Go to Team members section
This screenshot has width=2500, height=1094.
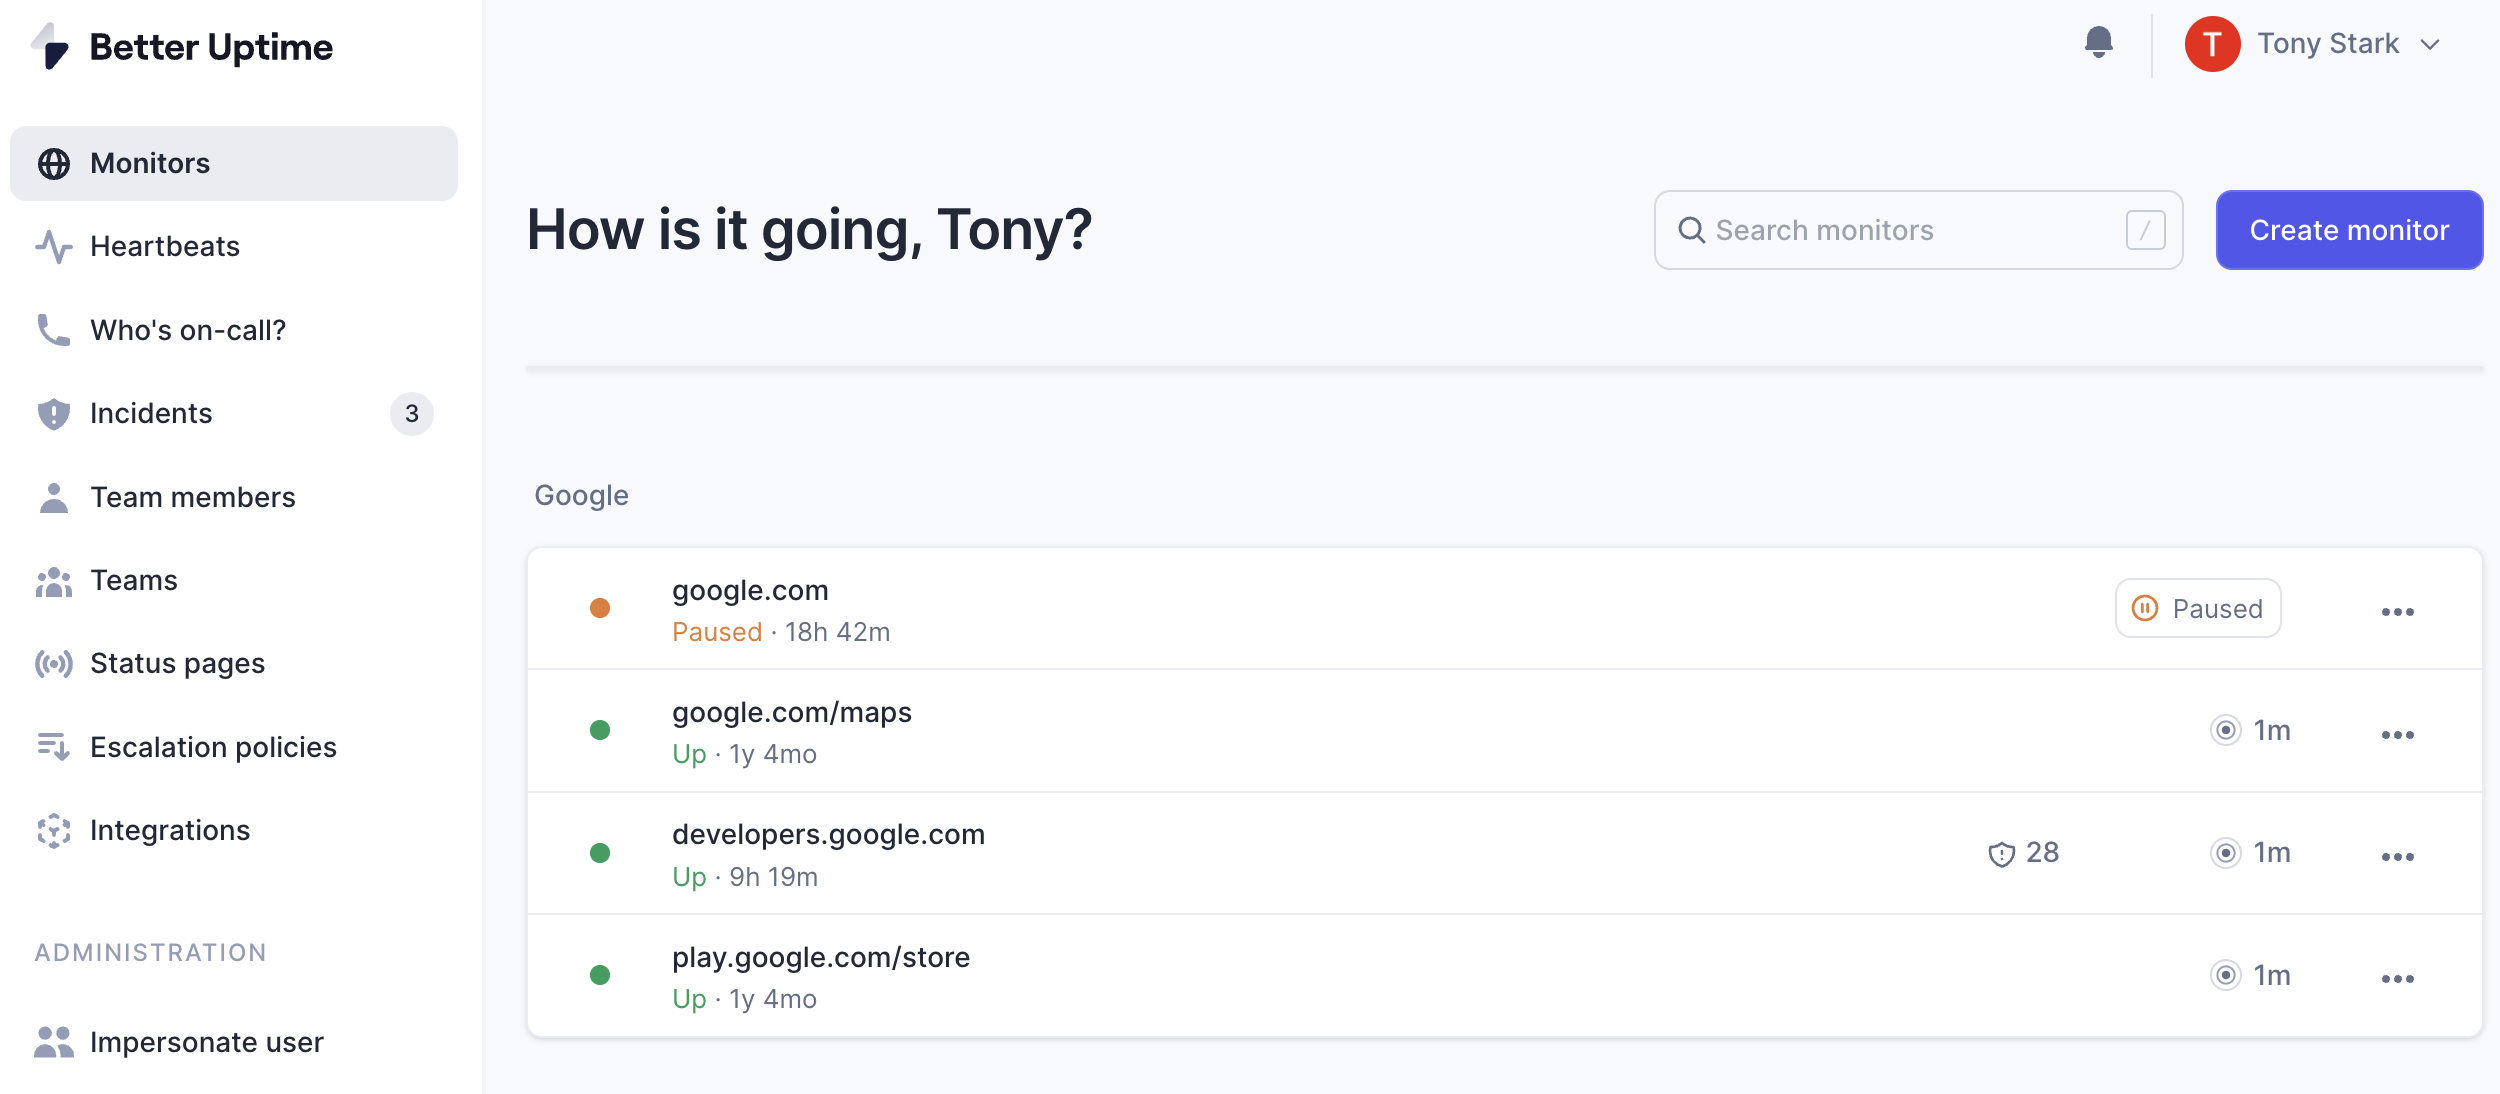(192, 497)
